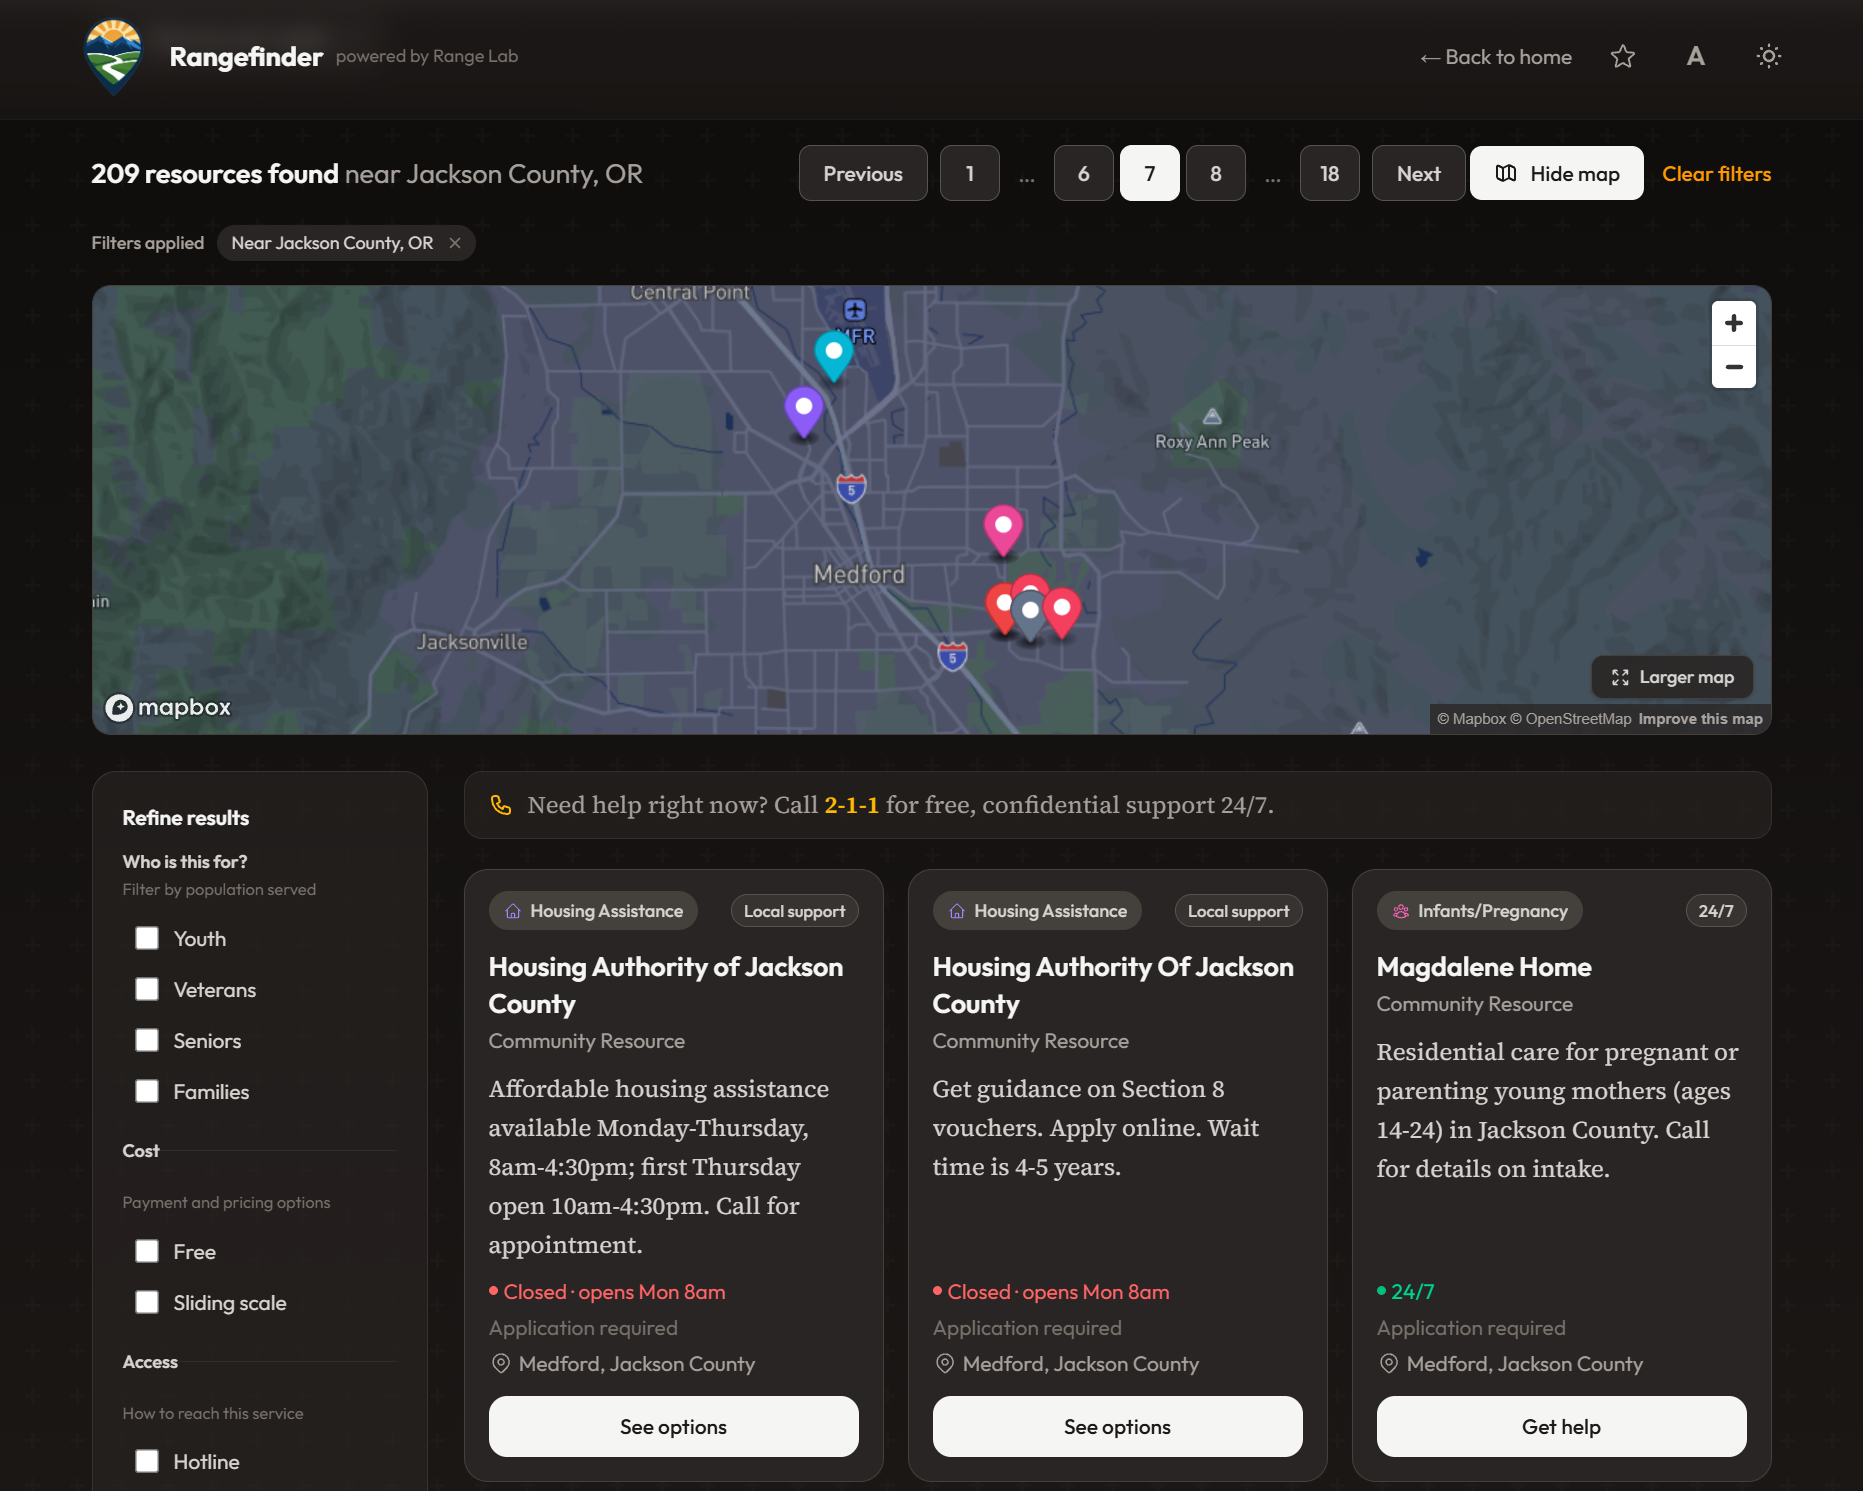Click the map zoom in plus button

coord(1733,323)
